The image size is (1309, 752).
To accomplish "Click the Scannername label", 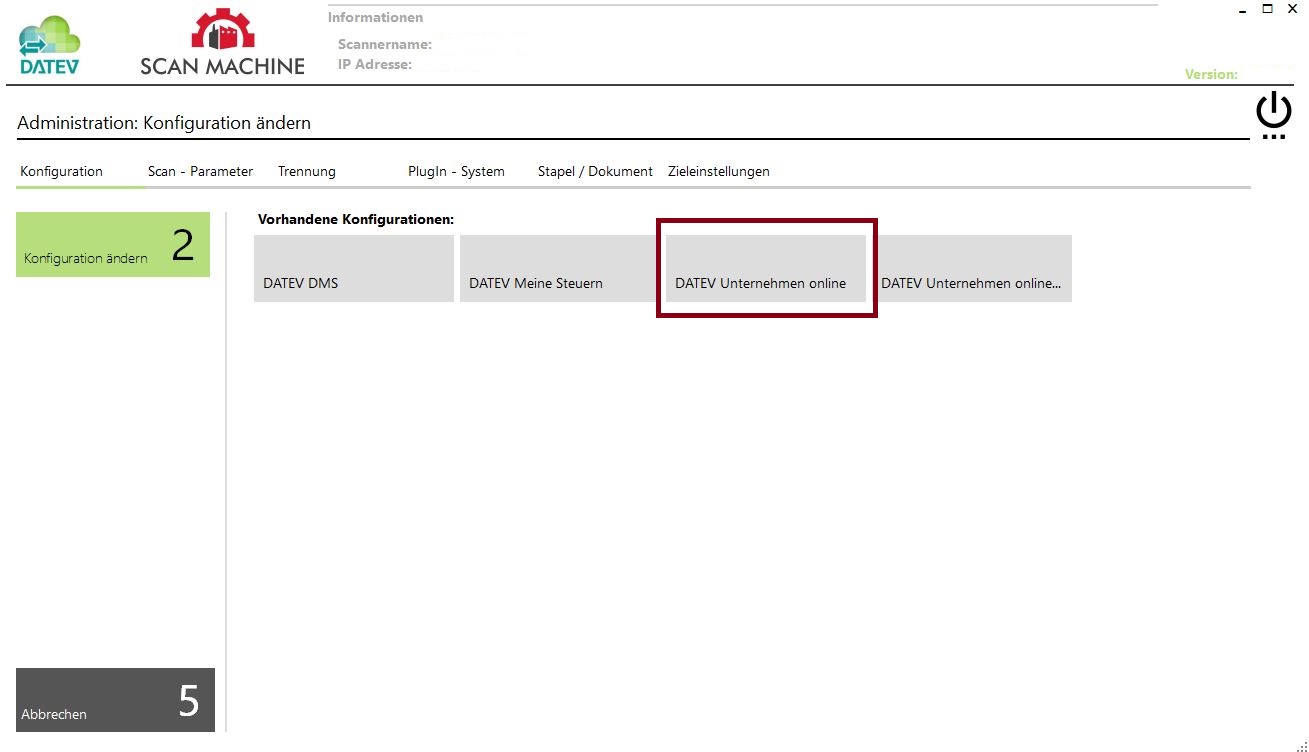I will [x=385, y=44].
